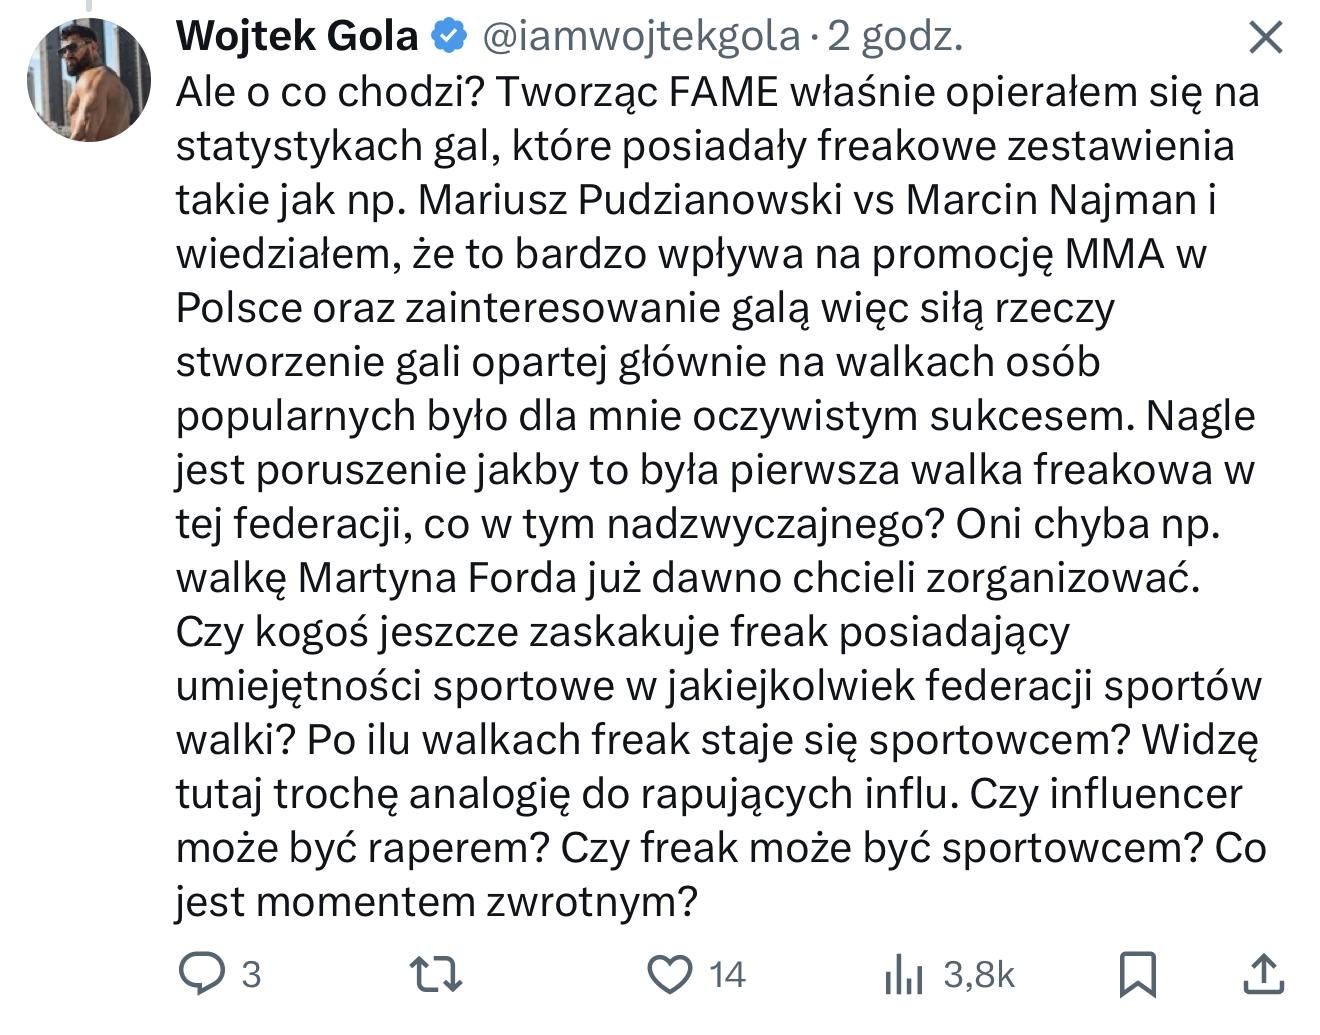Click the word FAME in the tweet
This screenshot has width=1320, height=1035.
723,92
